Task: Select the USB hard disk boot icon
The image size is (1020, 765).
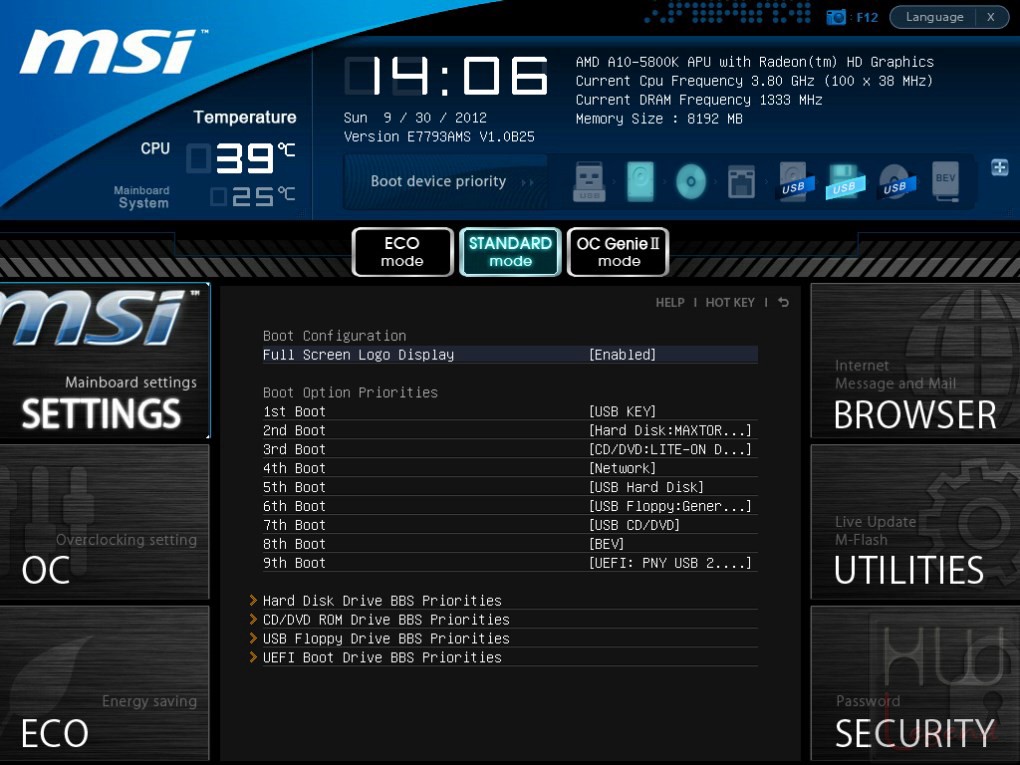Action: tap(793, 181)
